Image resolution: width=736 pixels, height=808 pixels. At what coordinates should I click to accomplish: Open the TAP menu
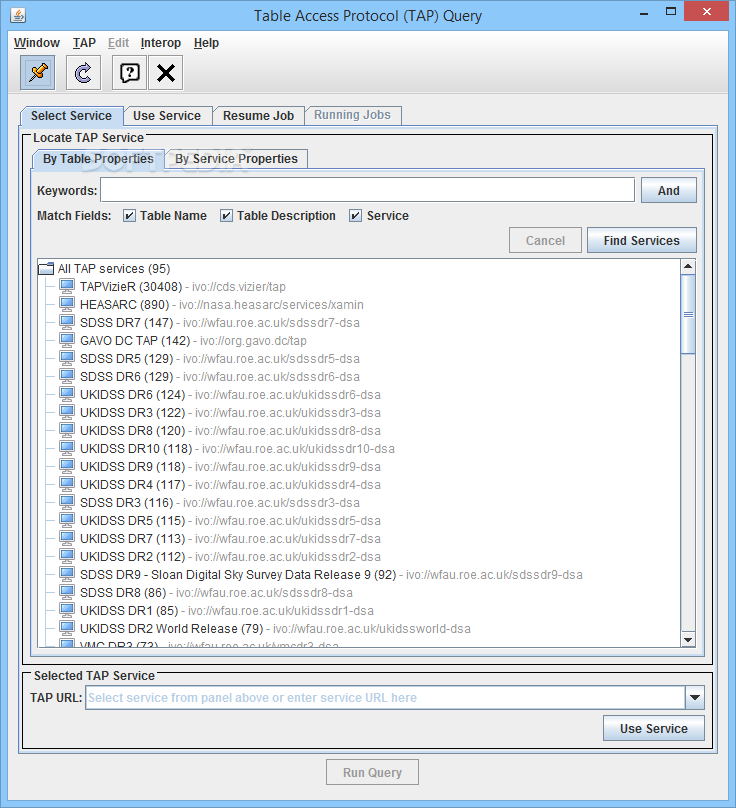click(x=84, y=43)
